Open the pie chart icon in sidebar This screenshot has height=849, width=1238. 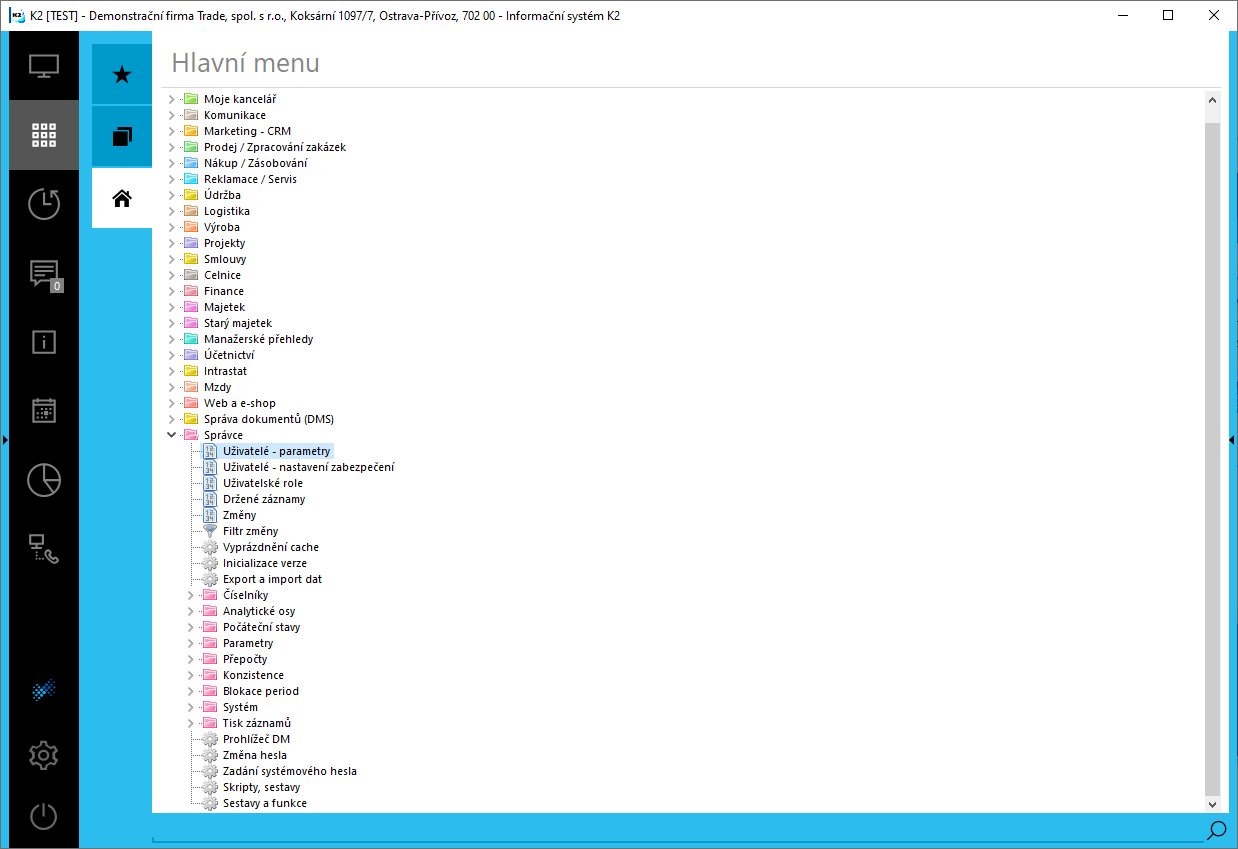(x=44, y=480)
